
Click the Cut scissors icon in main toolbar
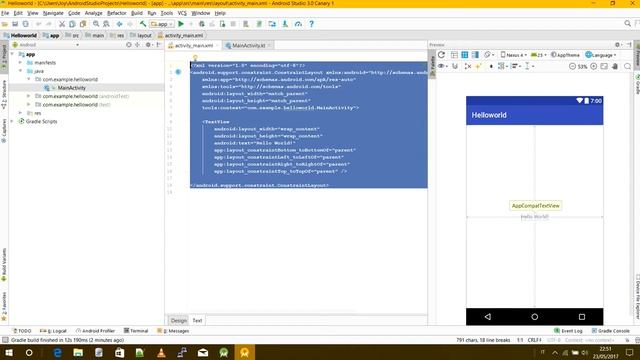pos(62,24)
